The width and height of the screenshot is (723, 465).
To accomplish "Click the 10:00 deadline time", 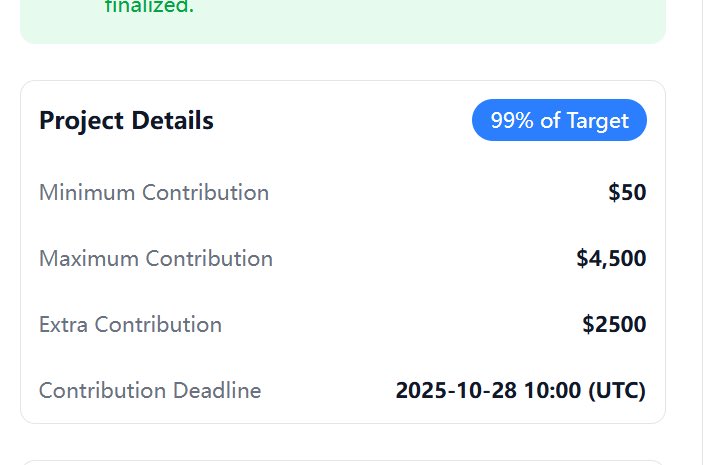I will point(554,390).
